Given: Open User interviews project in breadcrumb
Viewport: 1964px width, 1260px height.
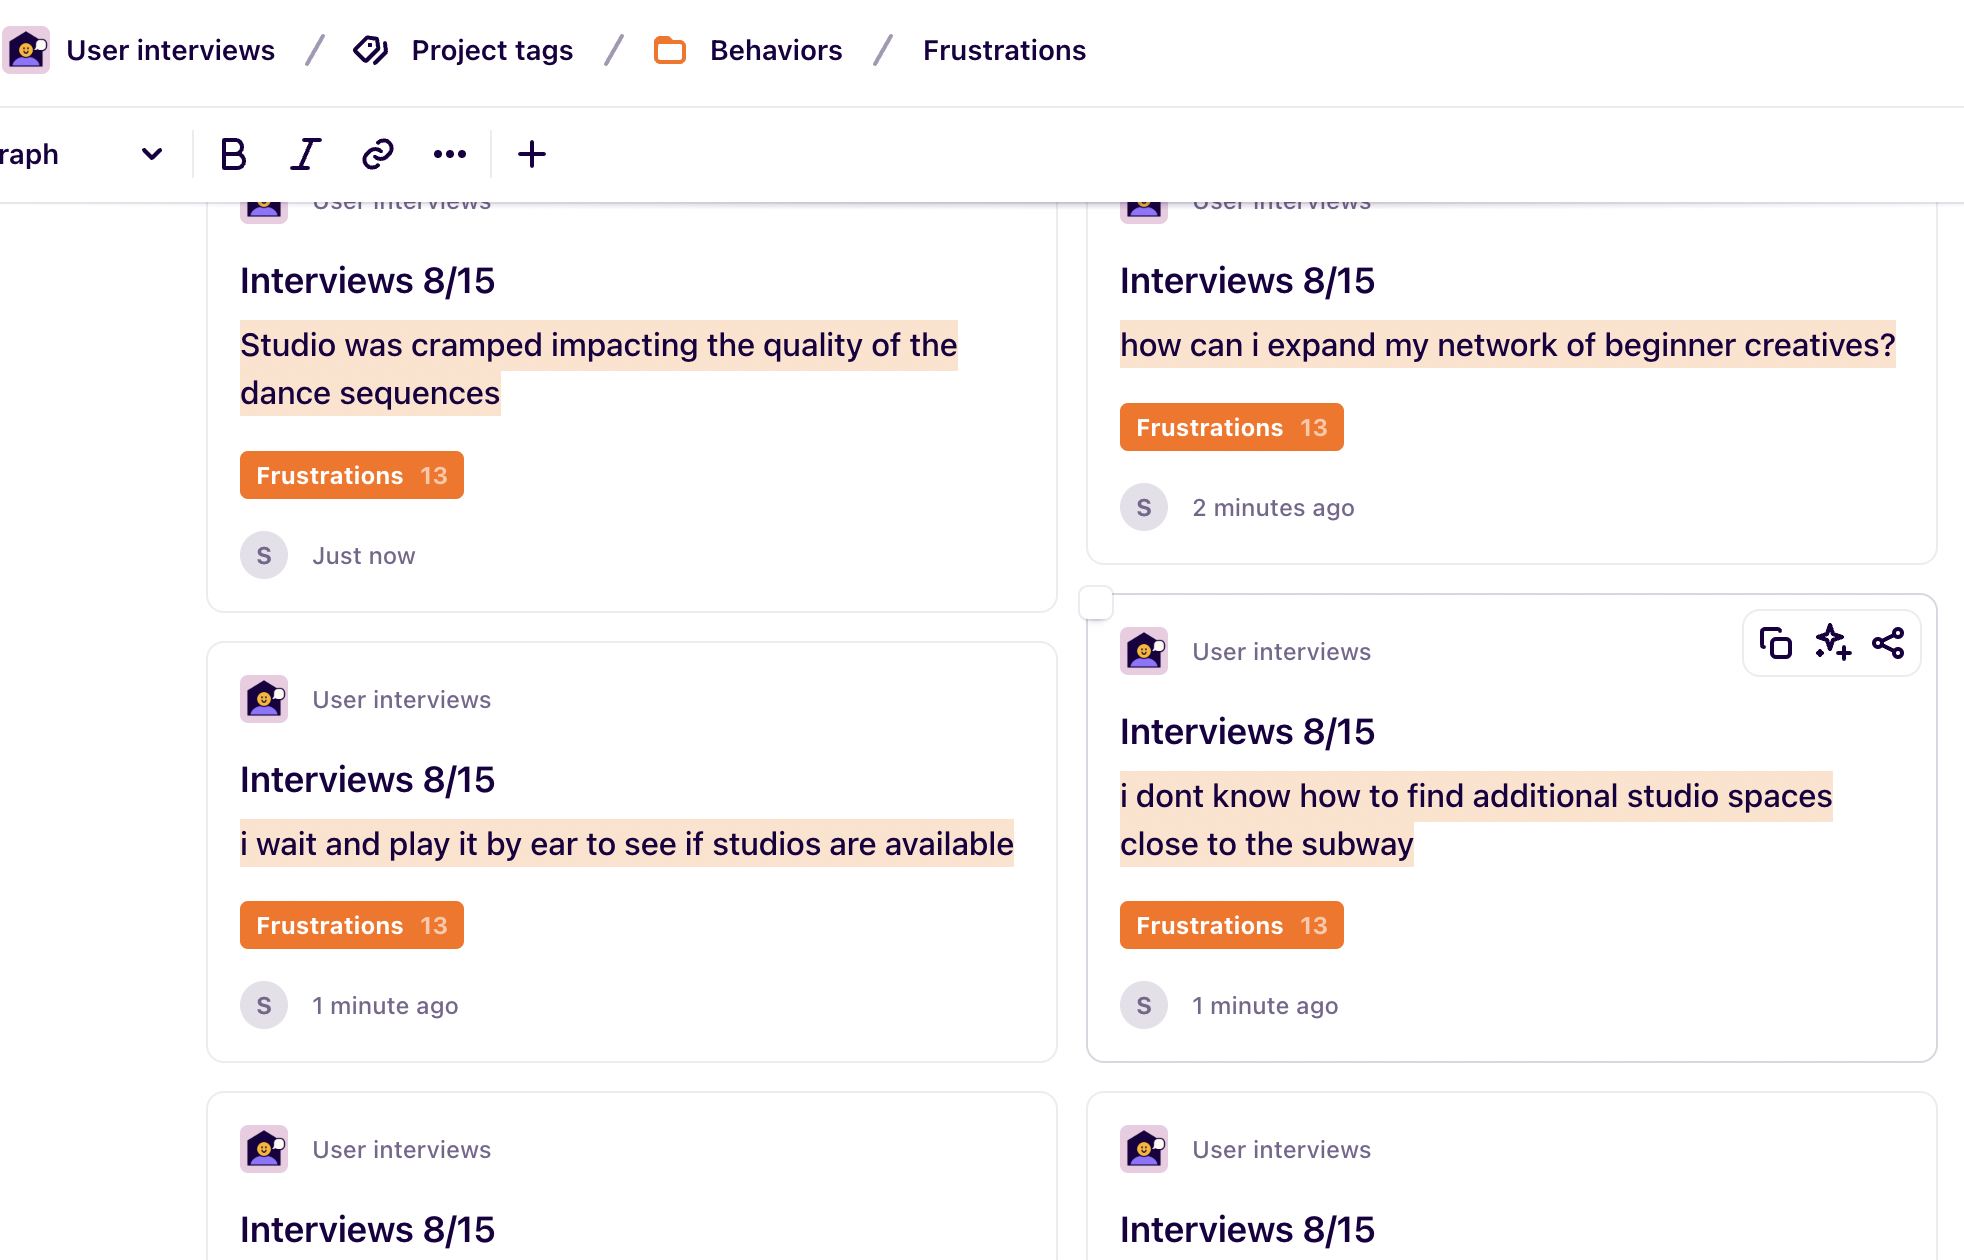Looking at the screenshot, I should pos(170,50).
